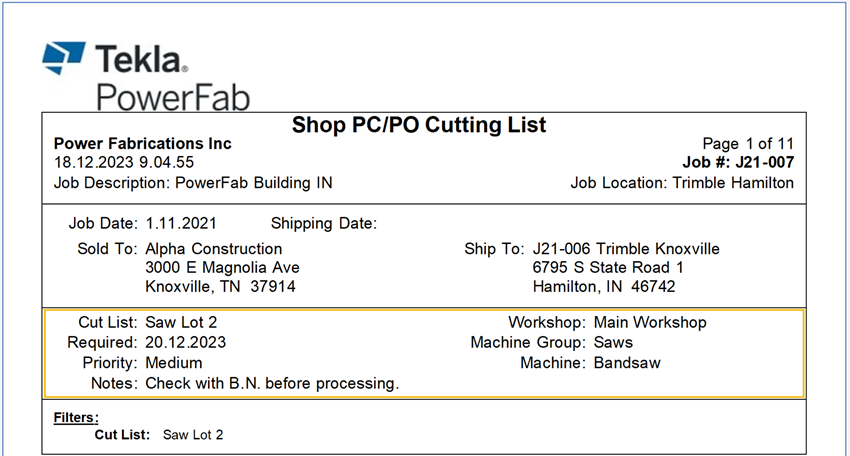The height and width of the screenshot is (456, 850).
Task: Click the PowerFab logo text
Action: coord(172,96)
